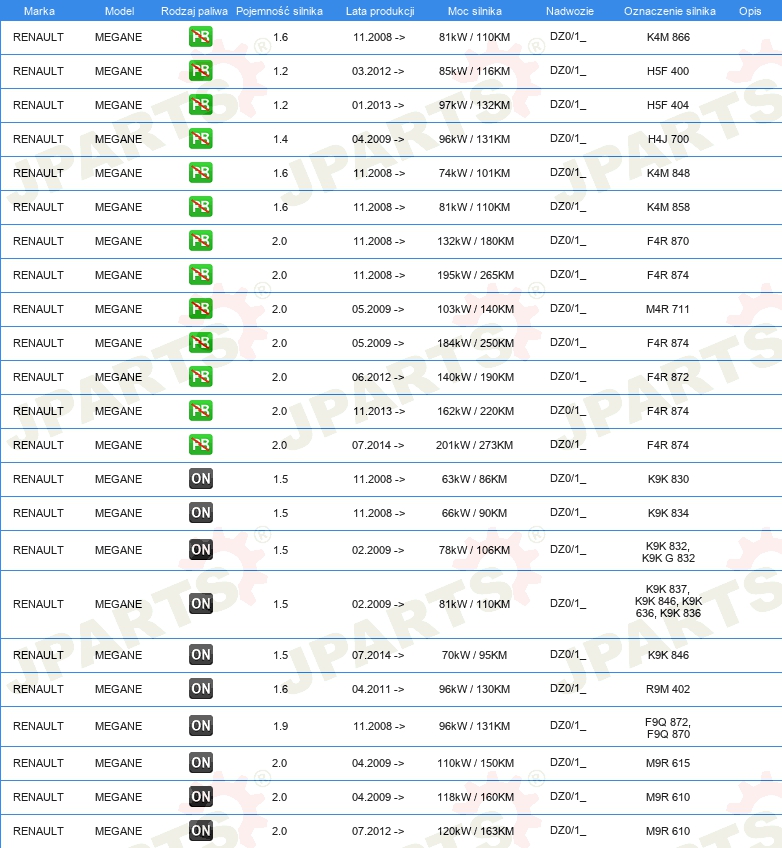Click the petrol icon in the H5F 400 row
This screenshot has height=848, width=782.
(201, 71)
